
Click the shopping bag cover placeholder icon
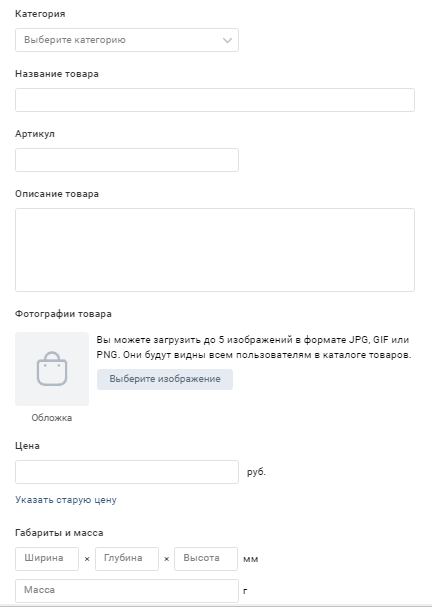coord(52,369)
